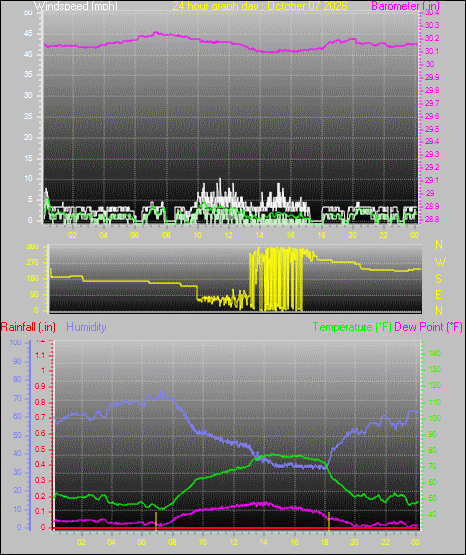The height and width of the screenshot is (555, 466).
Task: Click the 270 degree wind direction label
Action: click(32, 263)
